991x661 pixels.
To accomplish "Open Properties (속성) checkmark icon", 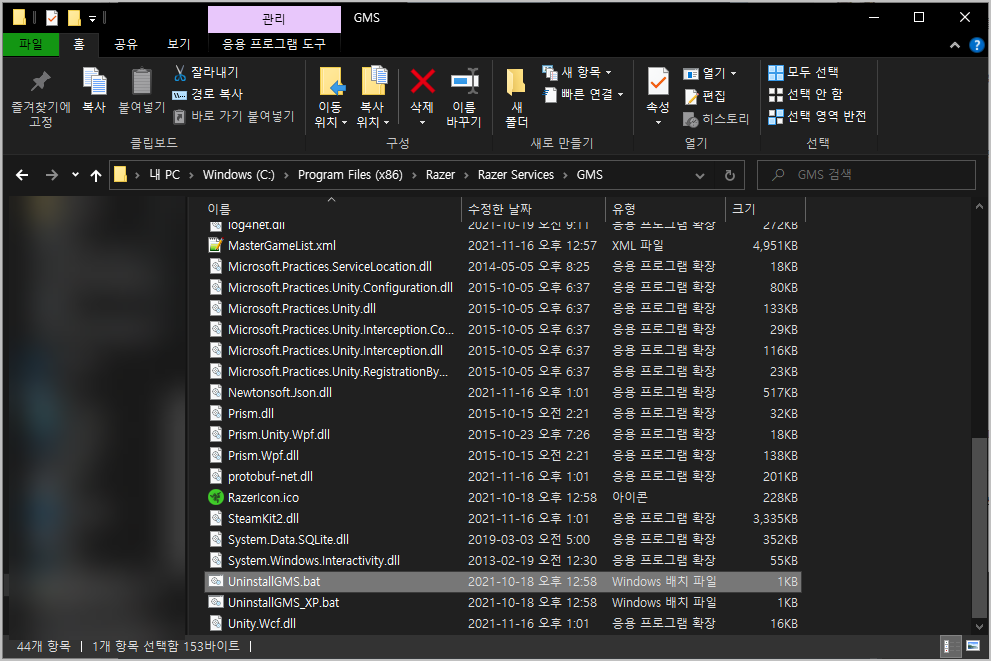I will [x=658, y=82].
